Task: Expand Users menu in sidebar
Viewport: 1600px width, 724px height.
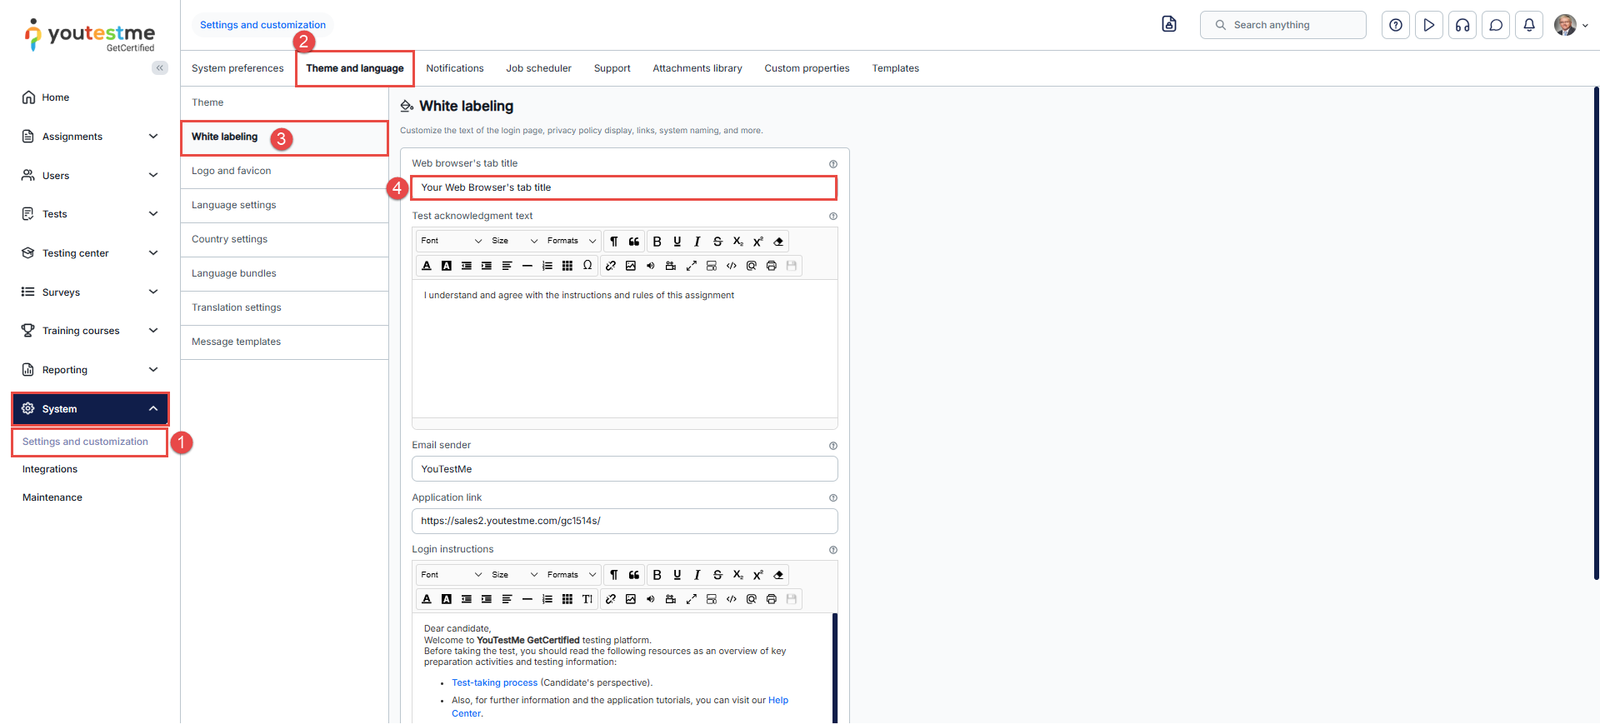Action: tap(90, 175)
